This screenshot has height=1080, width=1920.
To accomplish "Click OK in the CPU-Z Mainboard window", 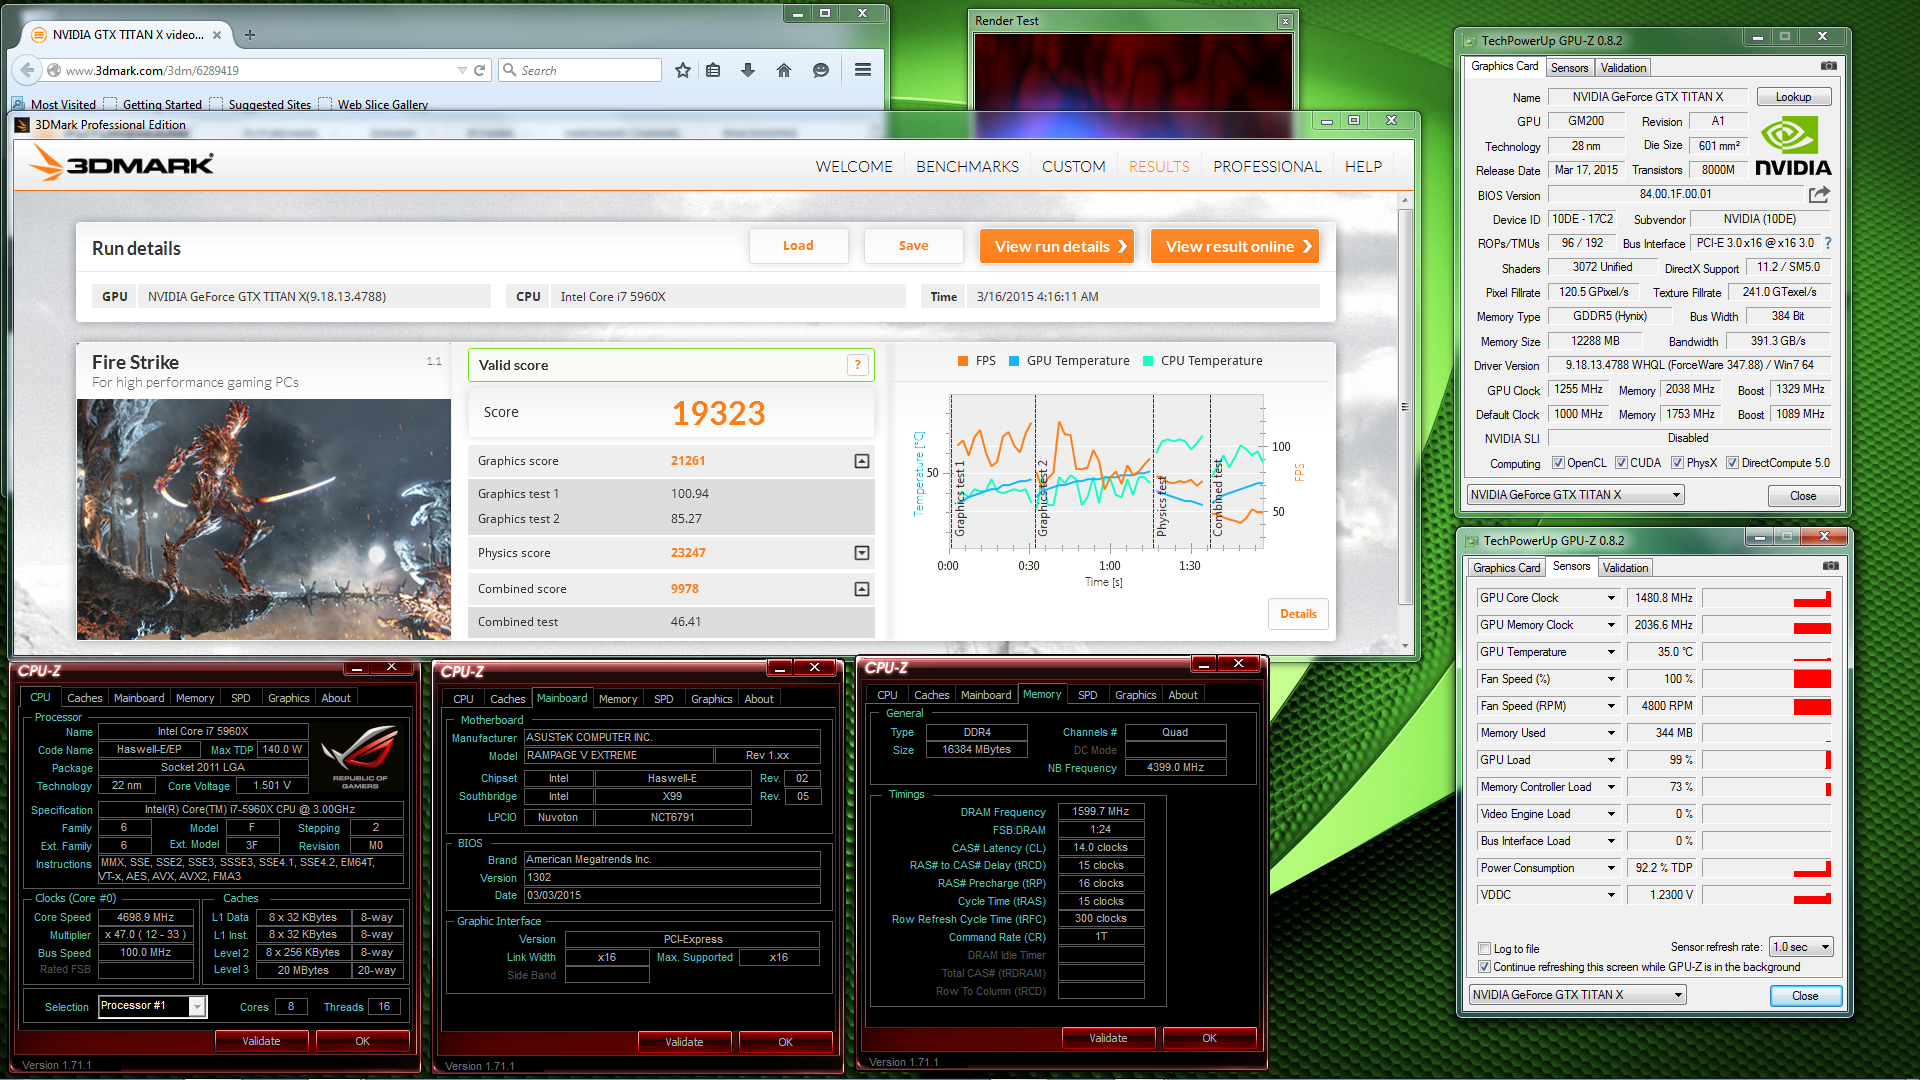I will 785,1042.
